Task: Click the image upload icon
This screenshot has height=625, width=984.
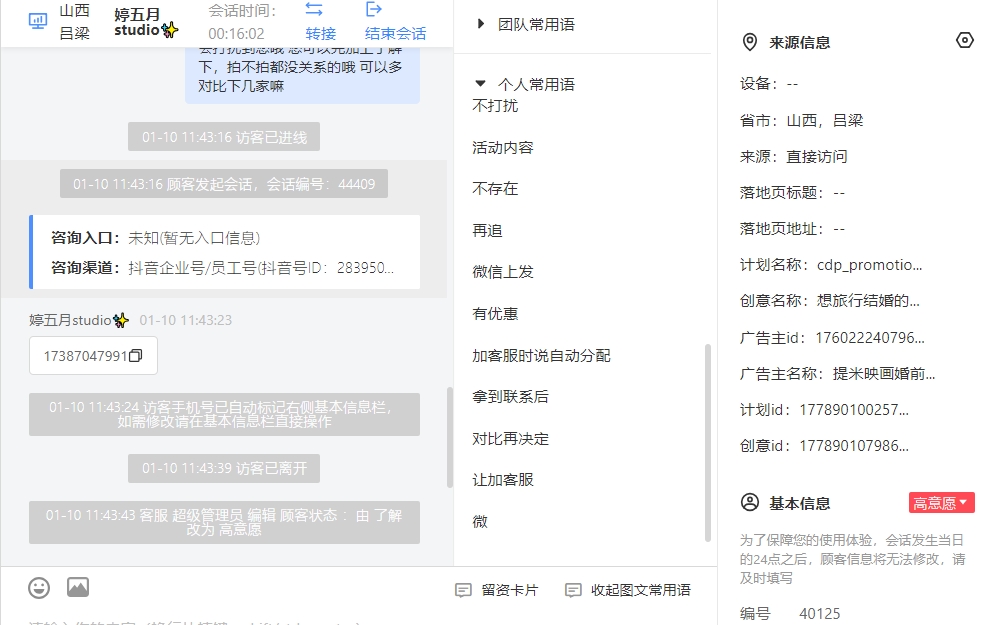Action: click(x=78, y=587)
